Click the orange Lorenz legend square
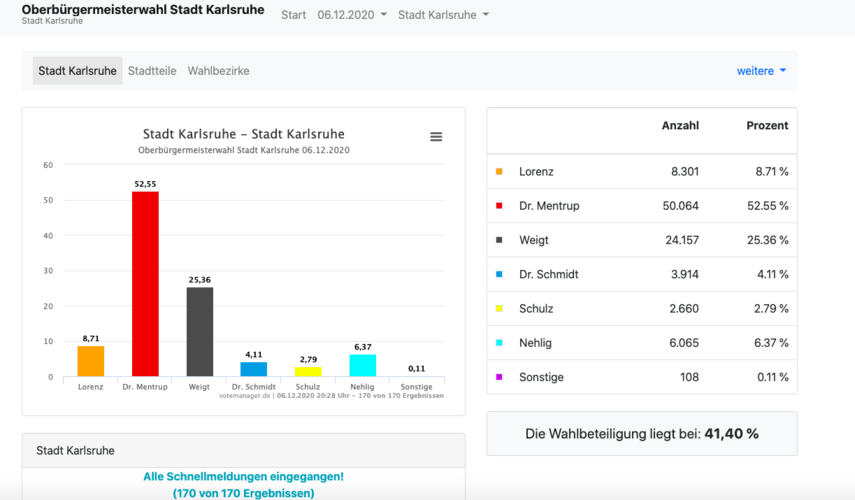Image resolution: width=855 pixels, height=500 pixels. 499,172
